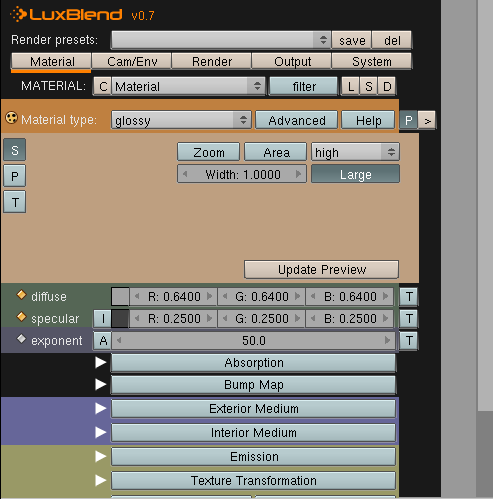Click the I button beside specular
The height and width of the screenshot is (499, 493).
pos(103,319)
